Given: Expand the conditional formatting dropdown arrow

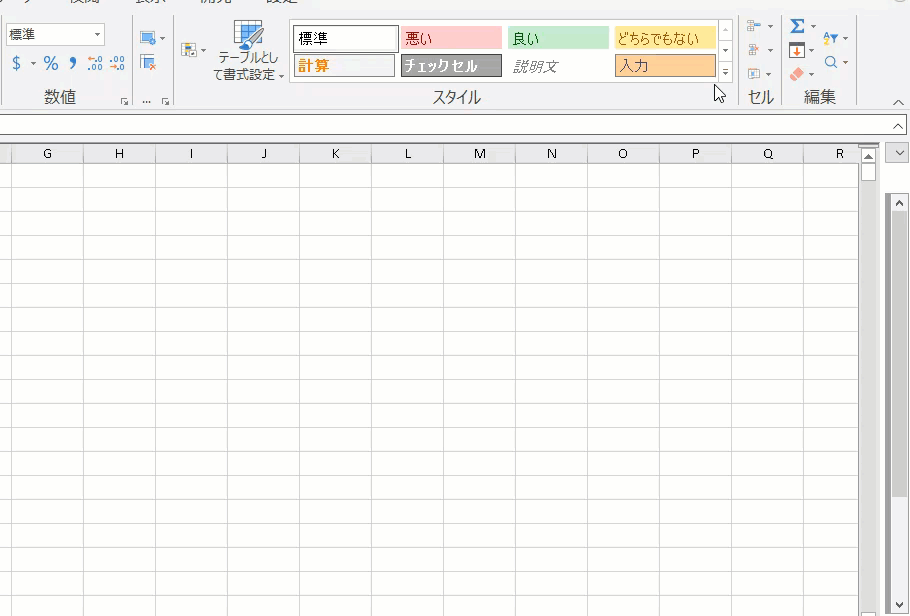Looking at the screenshot, I should pos(203,51).
